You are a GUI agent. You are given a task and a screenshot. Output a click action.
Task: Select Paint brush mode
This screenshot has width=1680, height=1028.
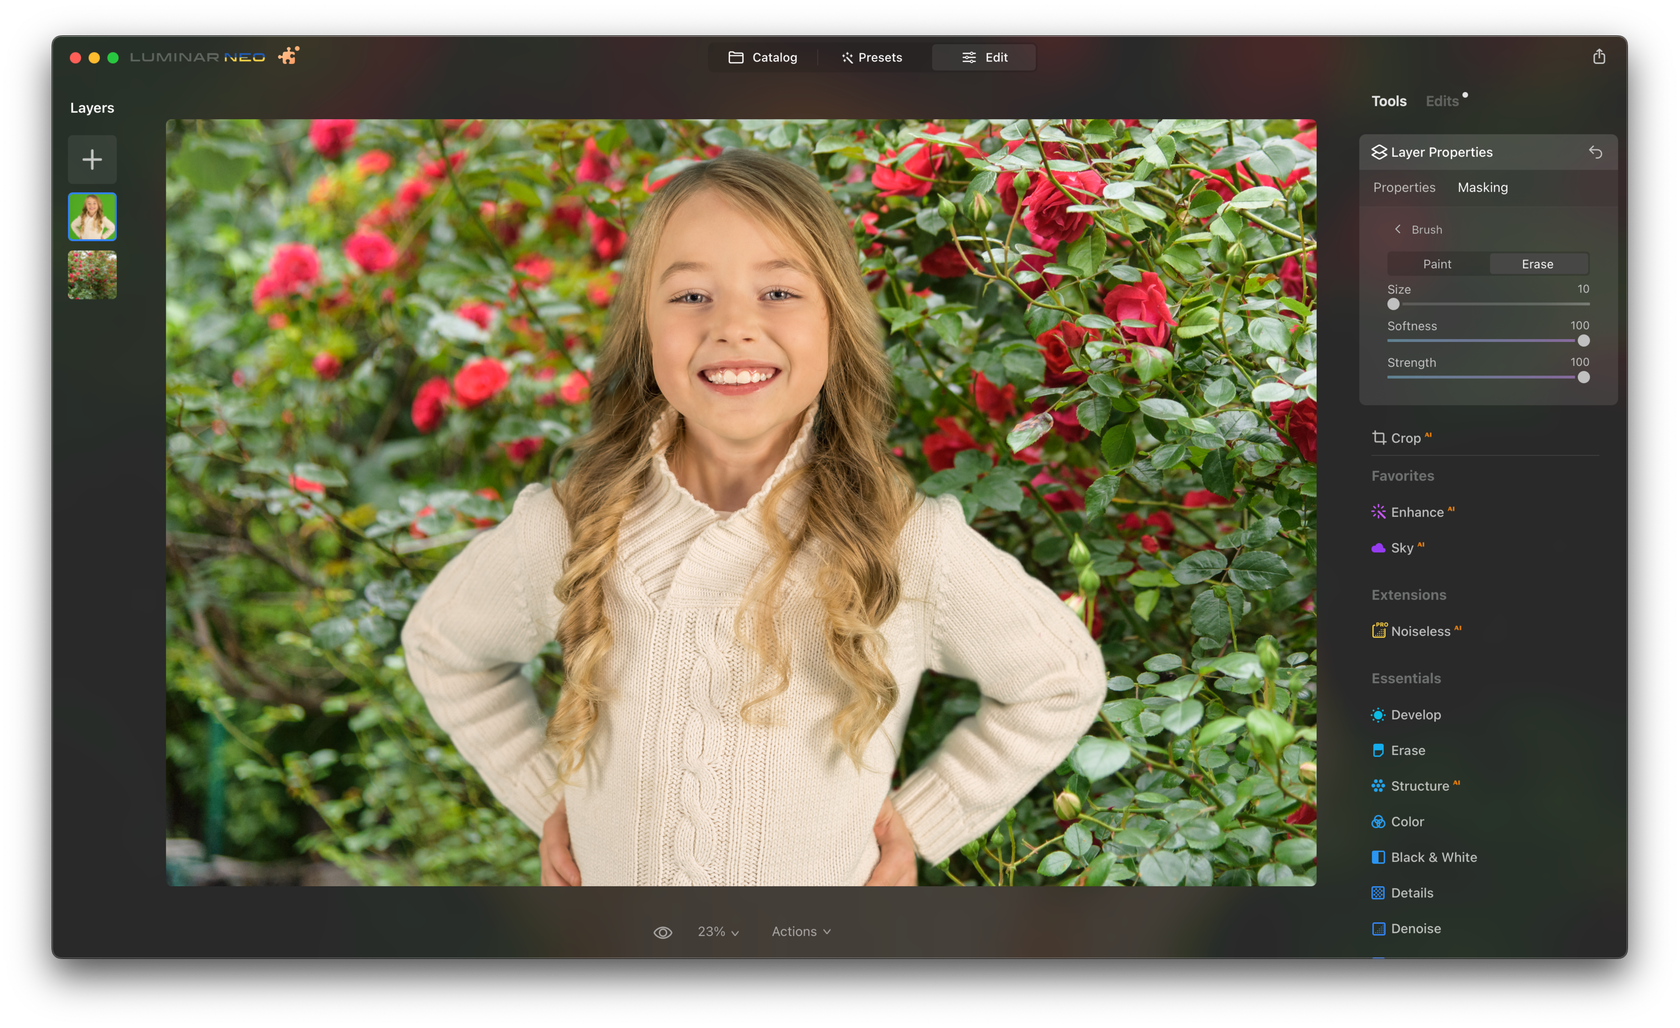point(1437,264)
